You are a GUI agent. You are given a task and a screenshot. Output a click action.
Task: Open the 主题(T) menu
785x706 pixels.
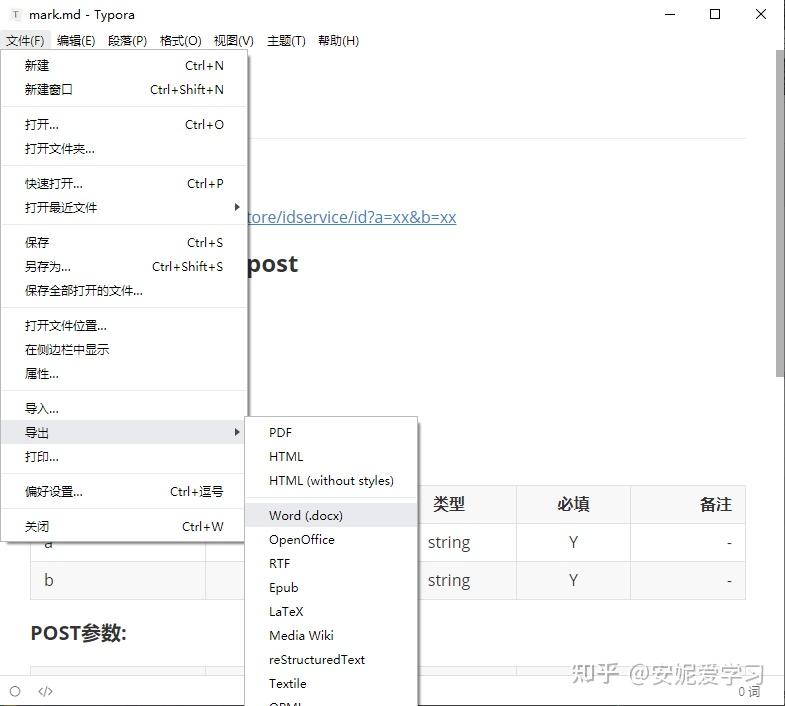click(286, 41)
